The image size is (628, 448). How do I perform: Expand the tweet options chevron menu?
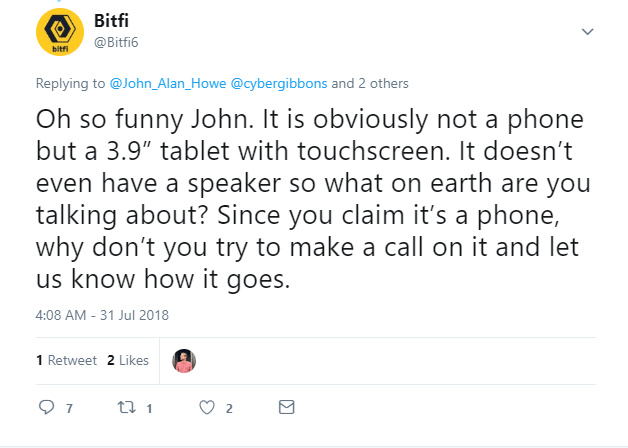[x=588, y=32]
